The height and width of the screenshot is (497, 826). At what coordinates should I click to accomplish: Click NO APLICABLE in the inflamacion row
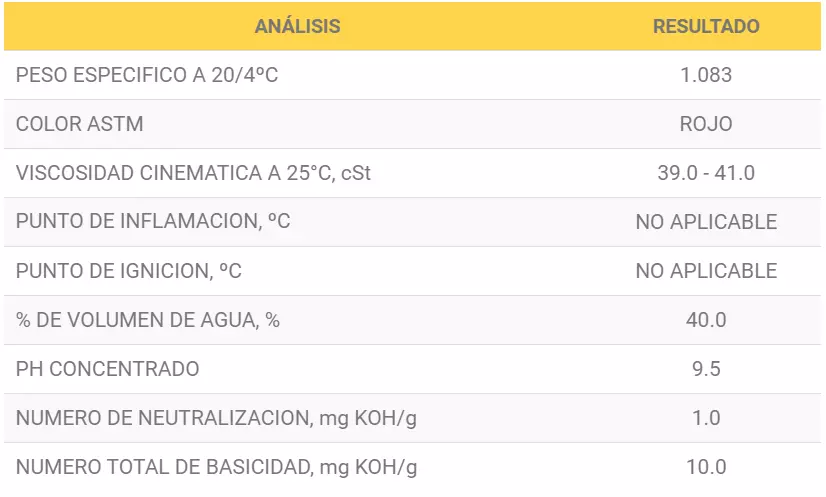click(x=706, y=222)
